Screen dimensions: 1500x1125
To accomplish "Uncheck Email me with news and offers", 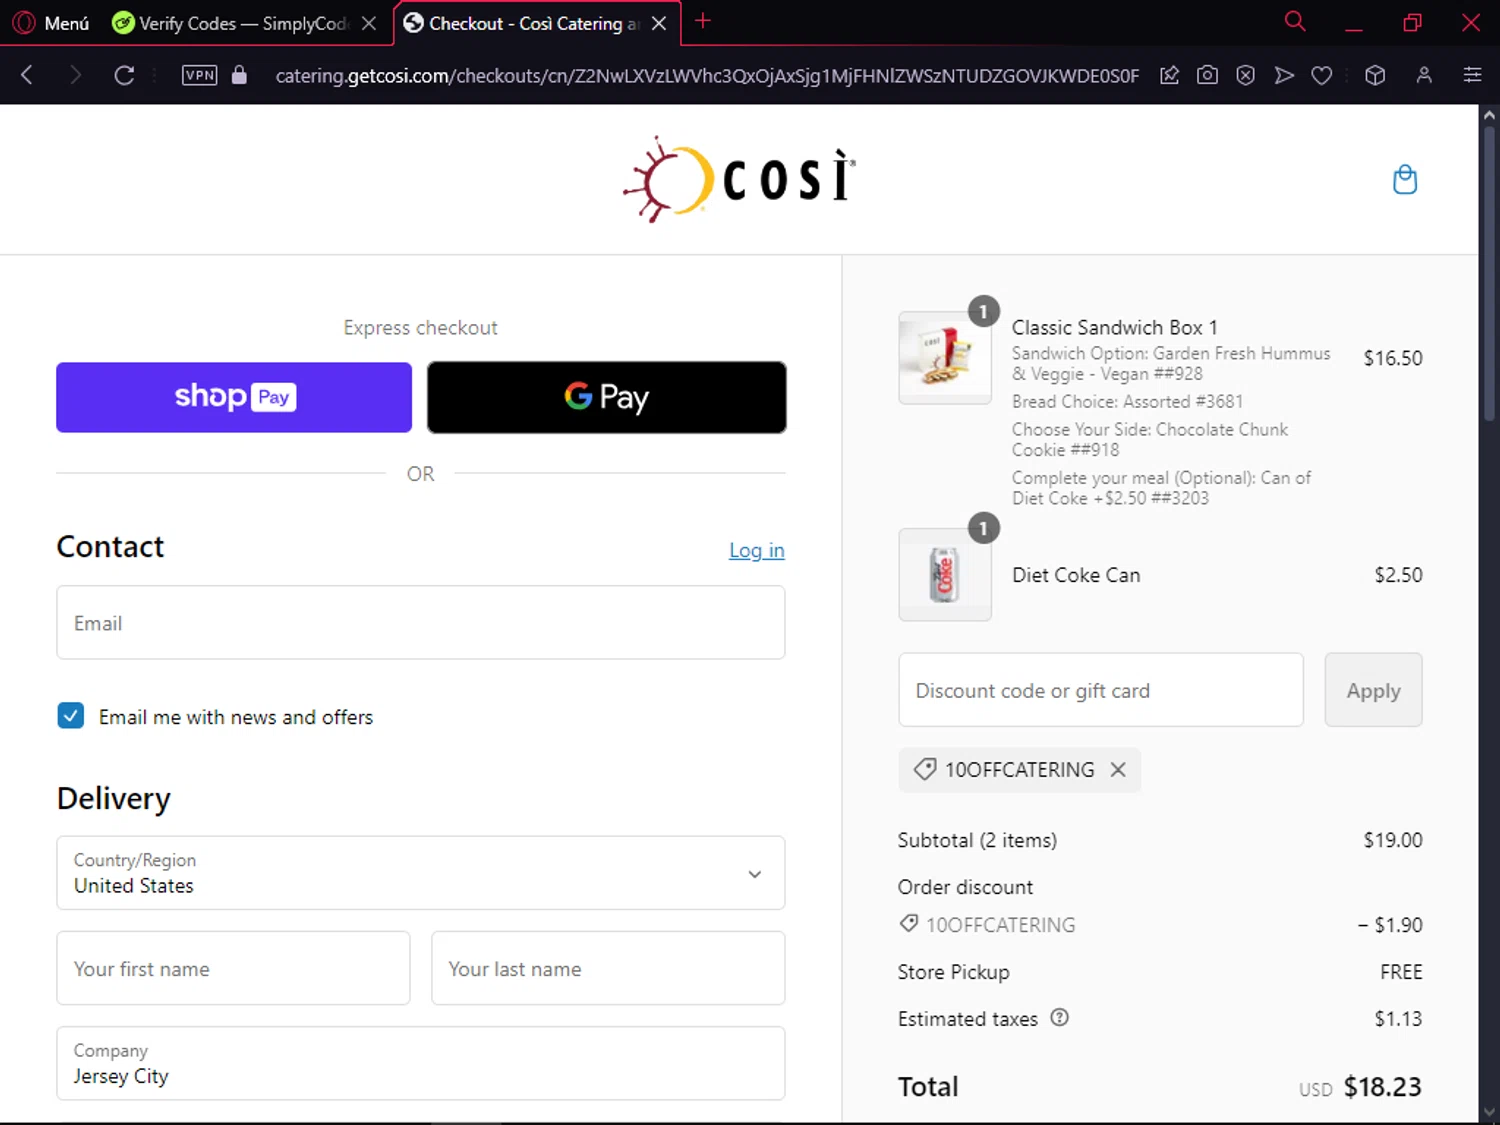I will coord(71,716).
